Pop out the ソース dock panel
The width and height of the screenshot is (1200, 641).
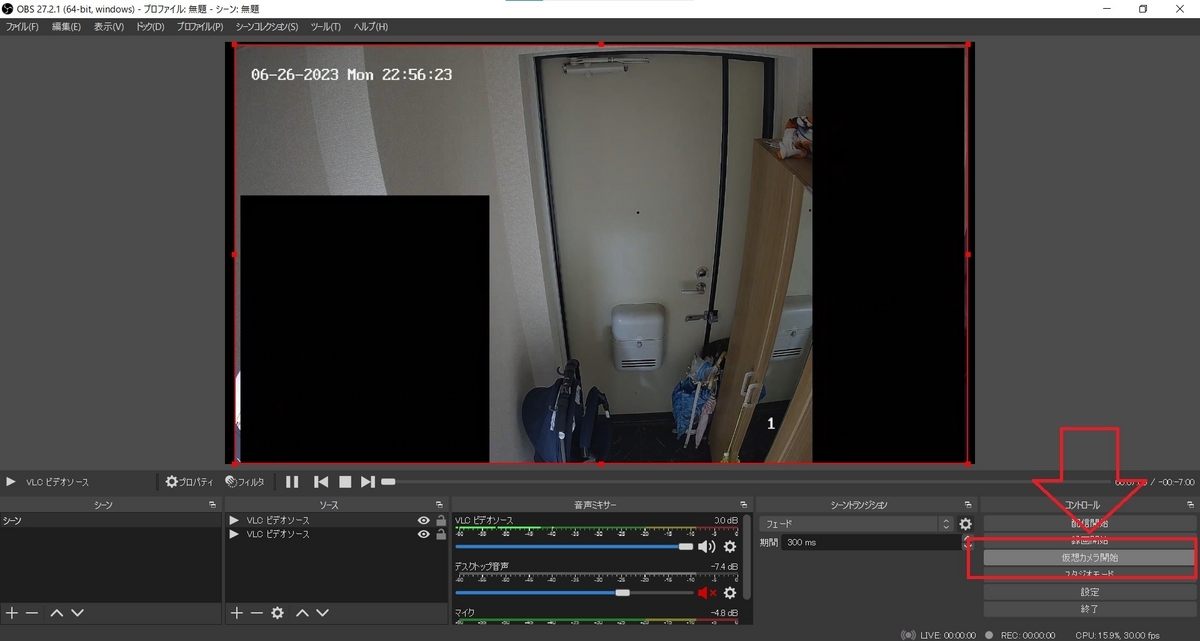439,505
